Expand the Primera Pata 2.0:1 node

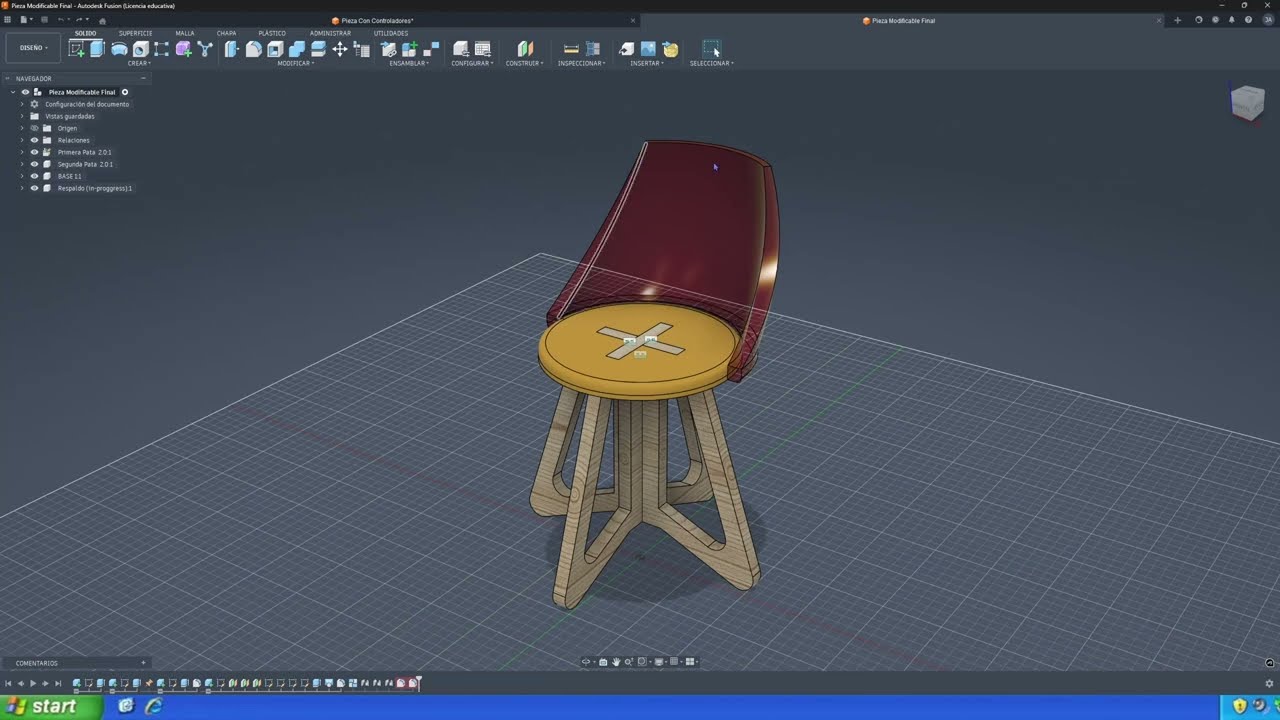click(x=22, y=152)
